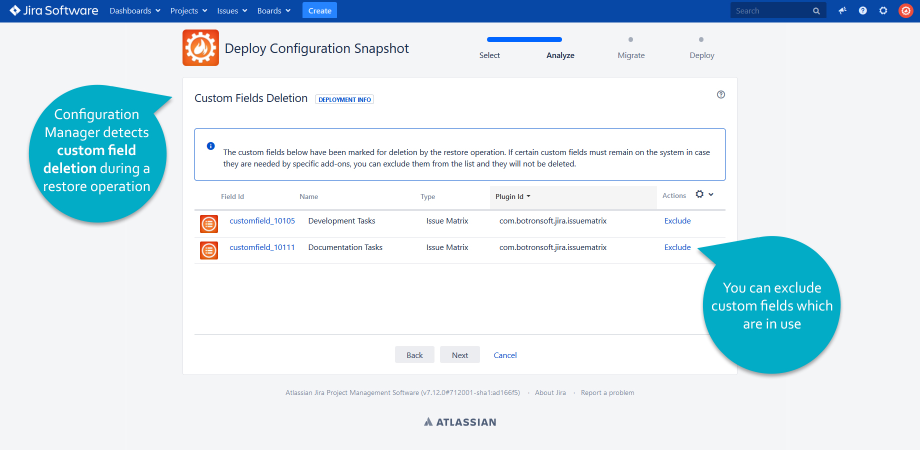The height and width of the screenshot is (450, 920).
Task: Select the Migrate wizard step
Action: [x=631, y=55]
